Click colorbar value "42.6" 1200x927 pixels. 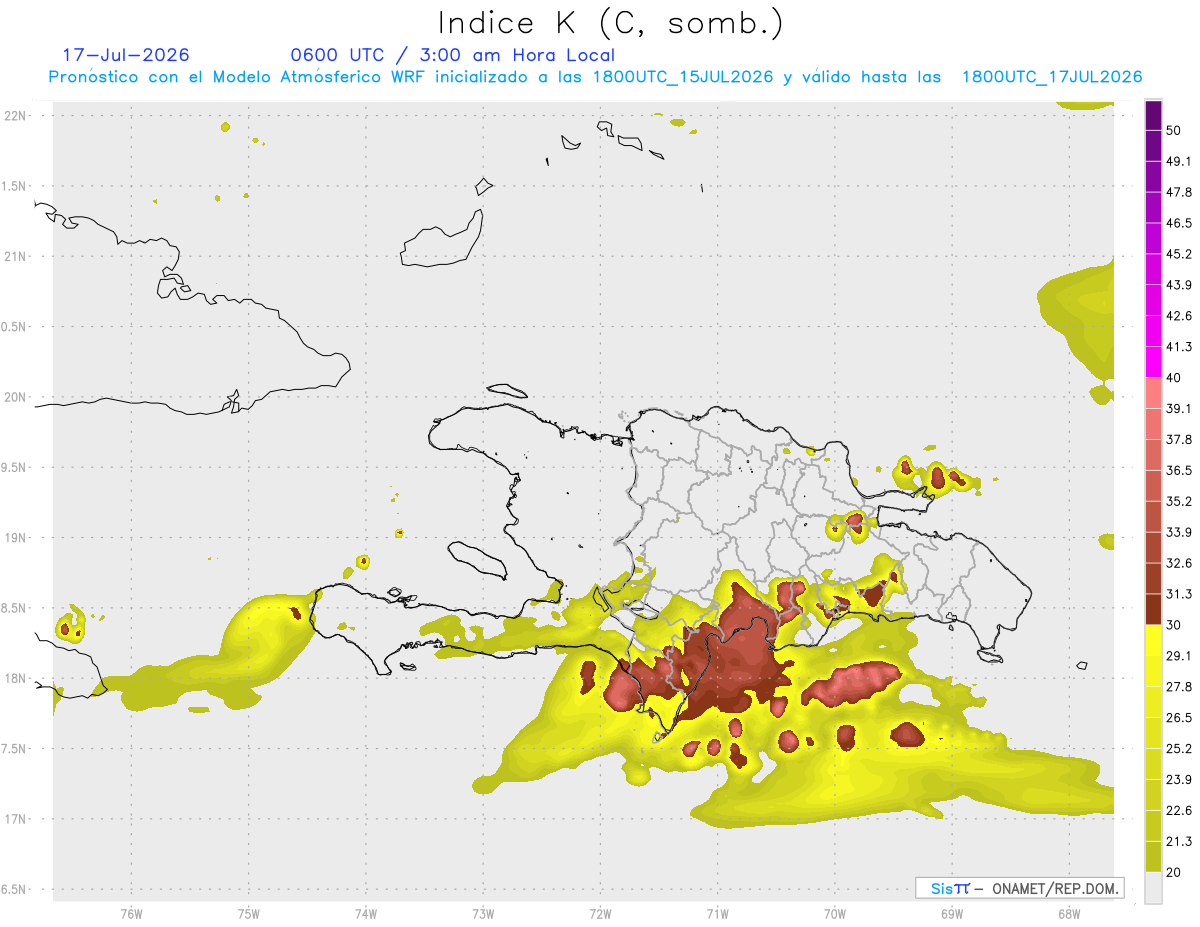[1179, 316]
